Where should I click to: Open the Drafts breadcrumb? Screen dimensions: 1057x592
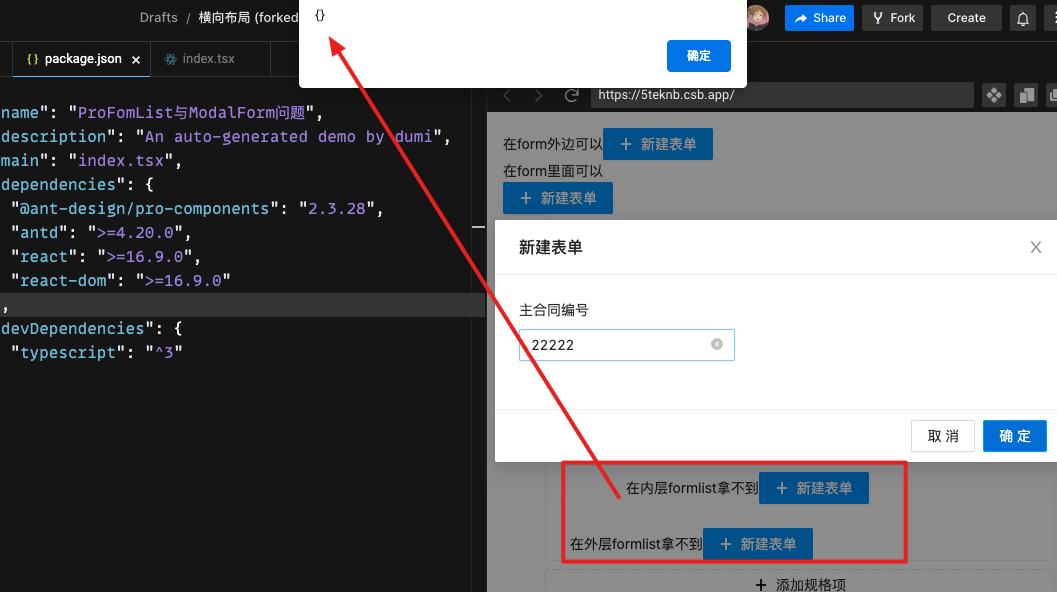(158, 17)
